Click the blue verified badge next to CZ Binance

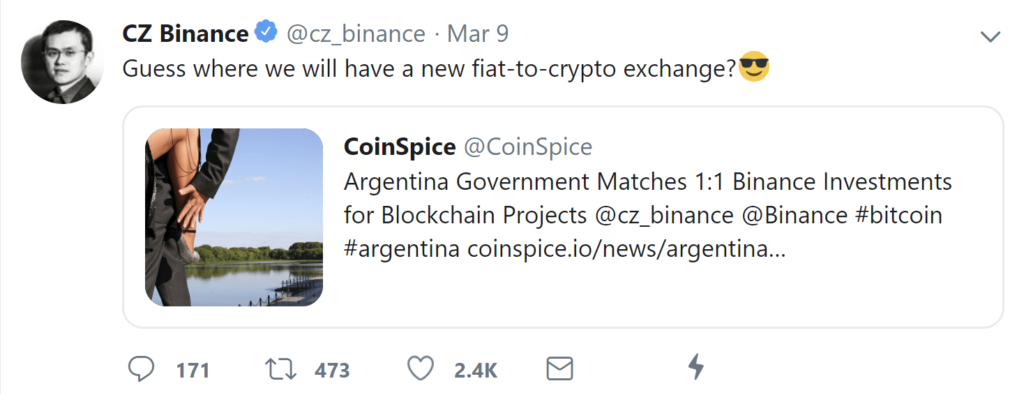pos(264,33)
